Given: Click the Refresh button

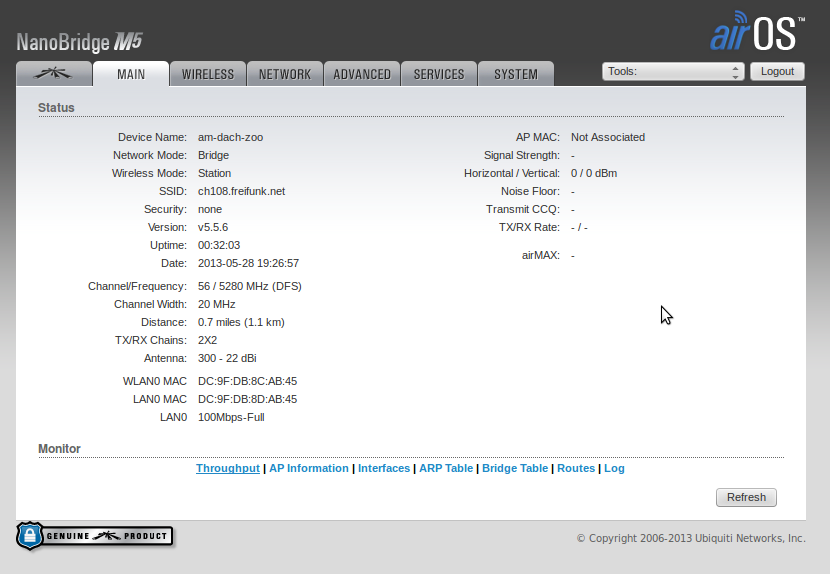Looking at the screenshot, I should pos(746,497).
